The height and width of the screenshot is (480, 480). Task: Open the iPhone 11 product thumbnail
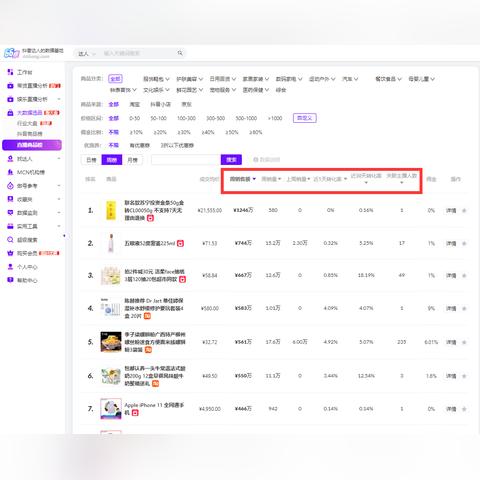[111, 409]
